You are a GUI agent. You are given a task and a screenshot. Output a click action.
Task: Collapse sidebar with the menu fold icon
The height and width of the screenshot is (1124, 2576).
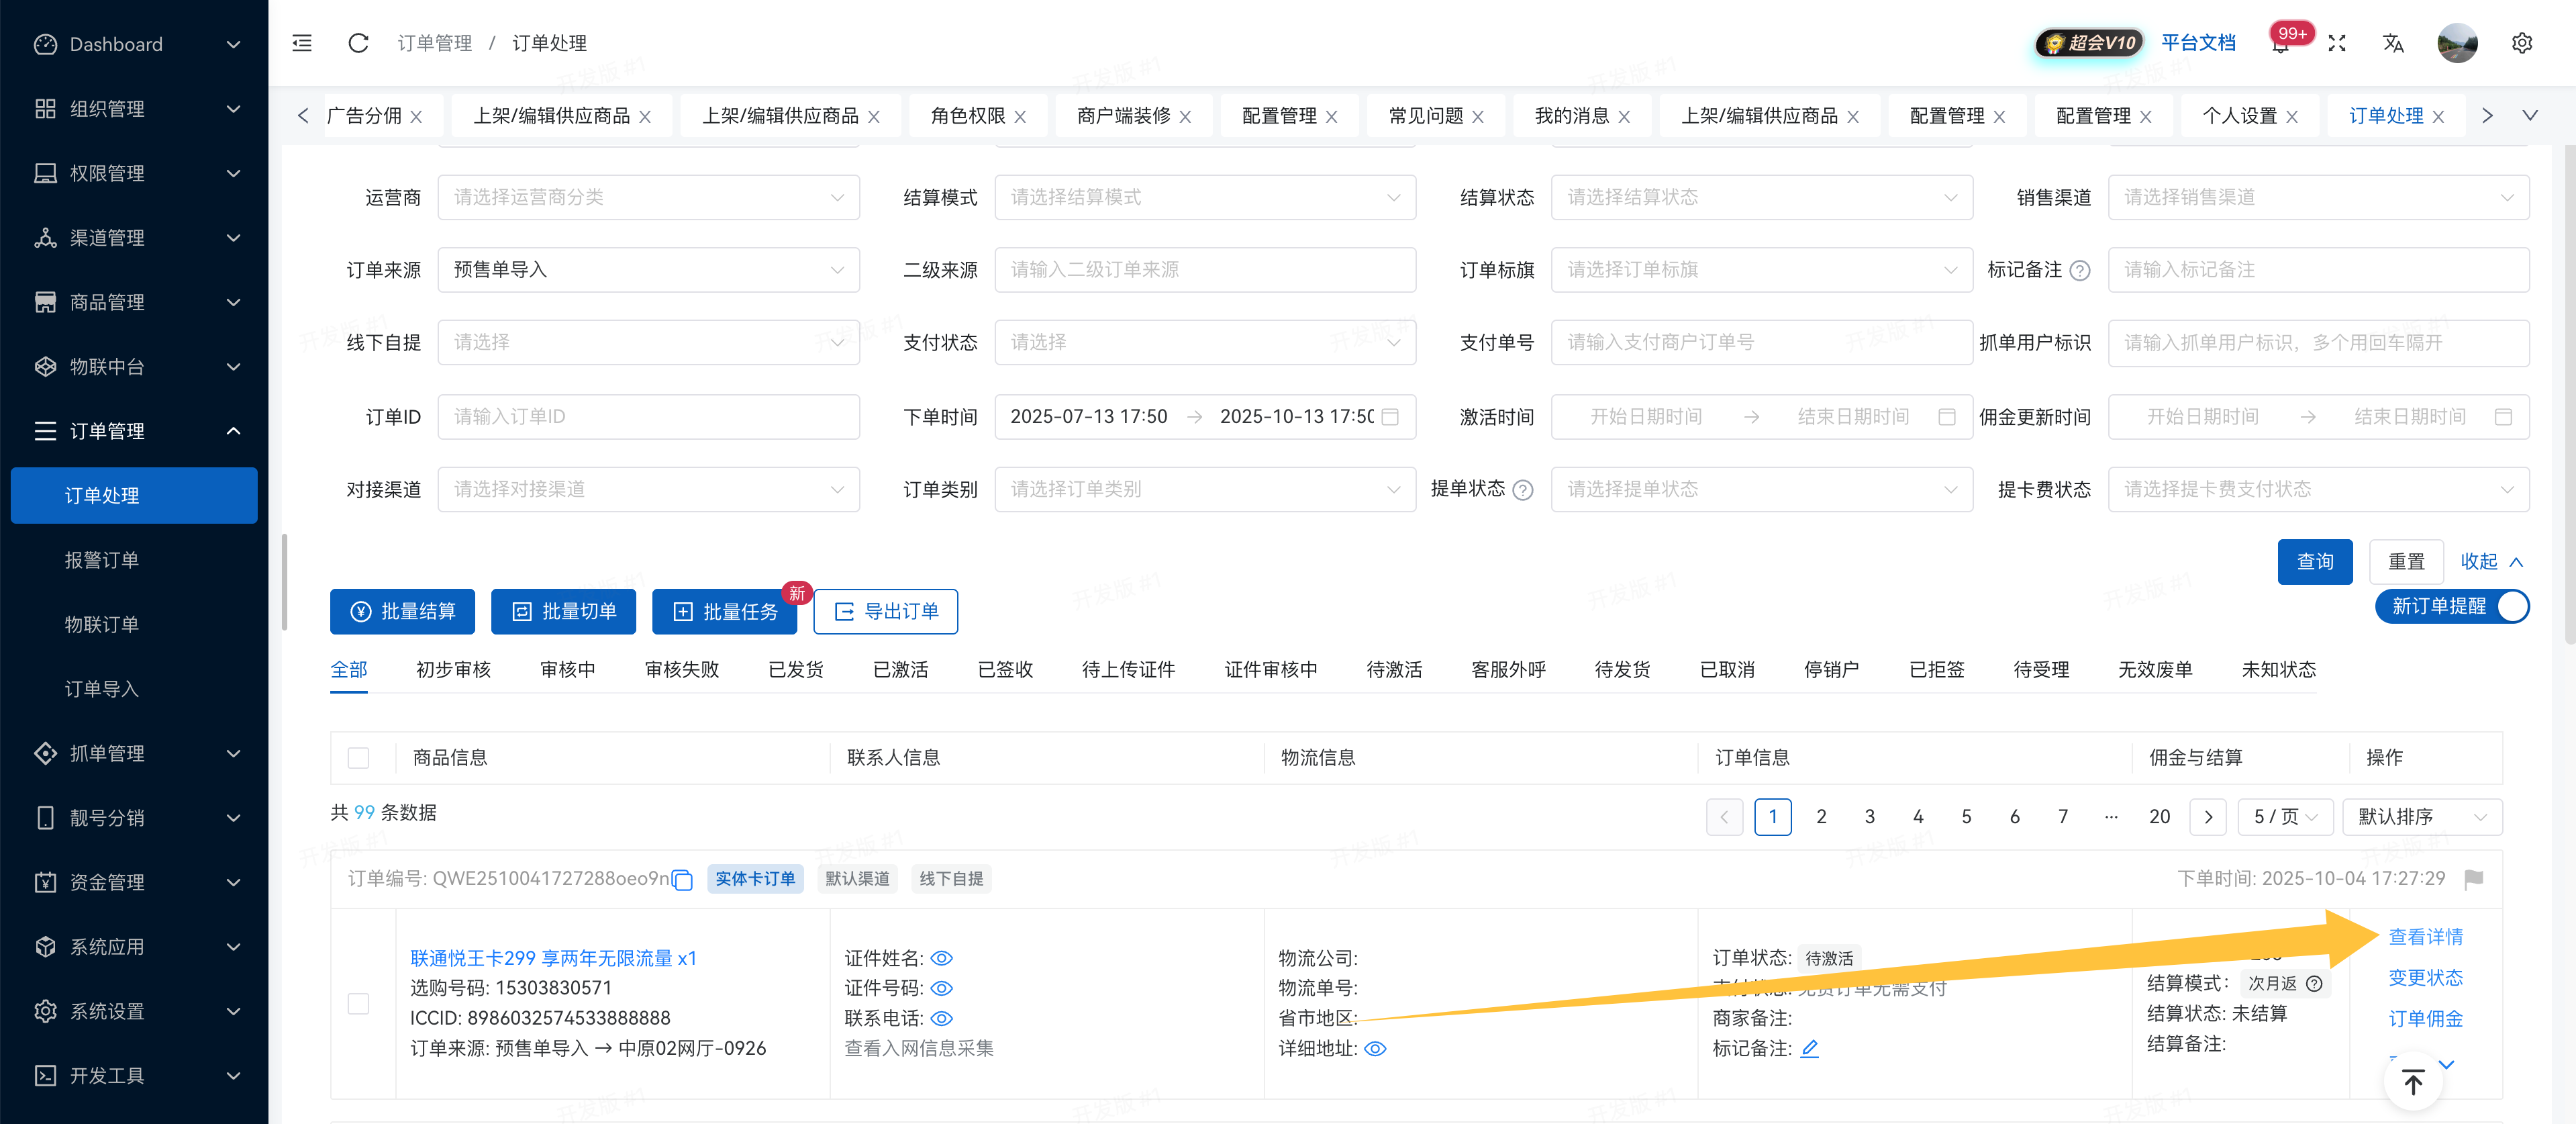pyautogui.click(x=302, y=43)
